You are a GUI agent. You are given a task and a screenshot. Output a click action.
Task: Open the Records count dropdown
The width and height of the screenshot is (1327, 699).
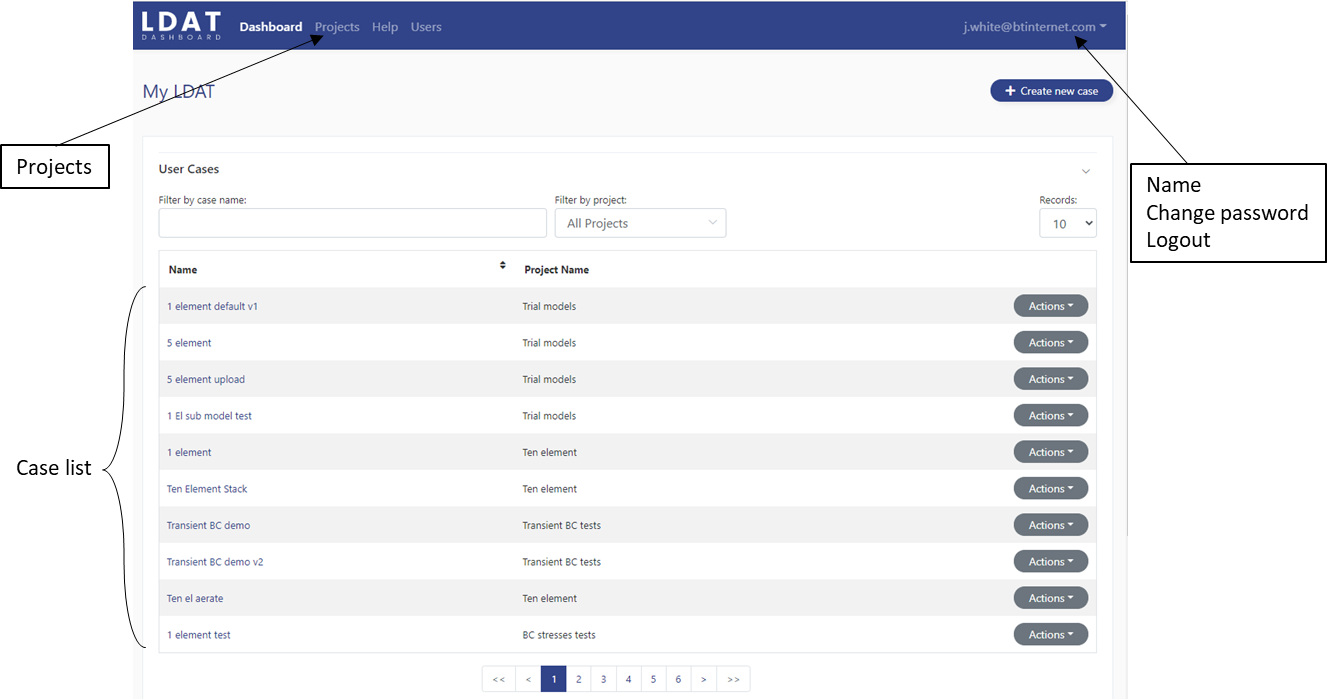[x=1067, y=223]
